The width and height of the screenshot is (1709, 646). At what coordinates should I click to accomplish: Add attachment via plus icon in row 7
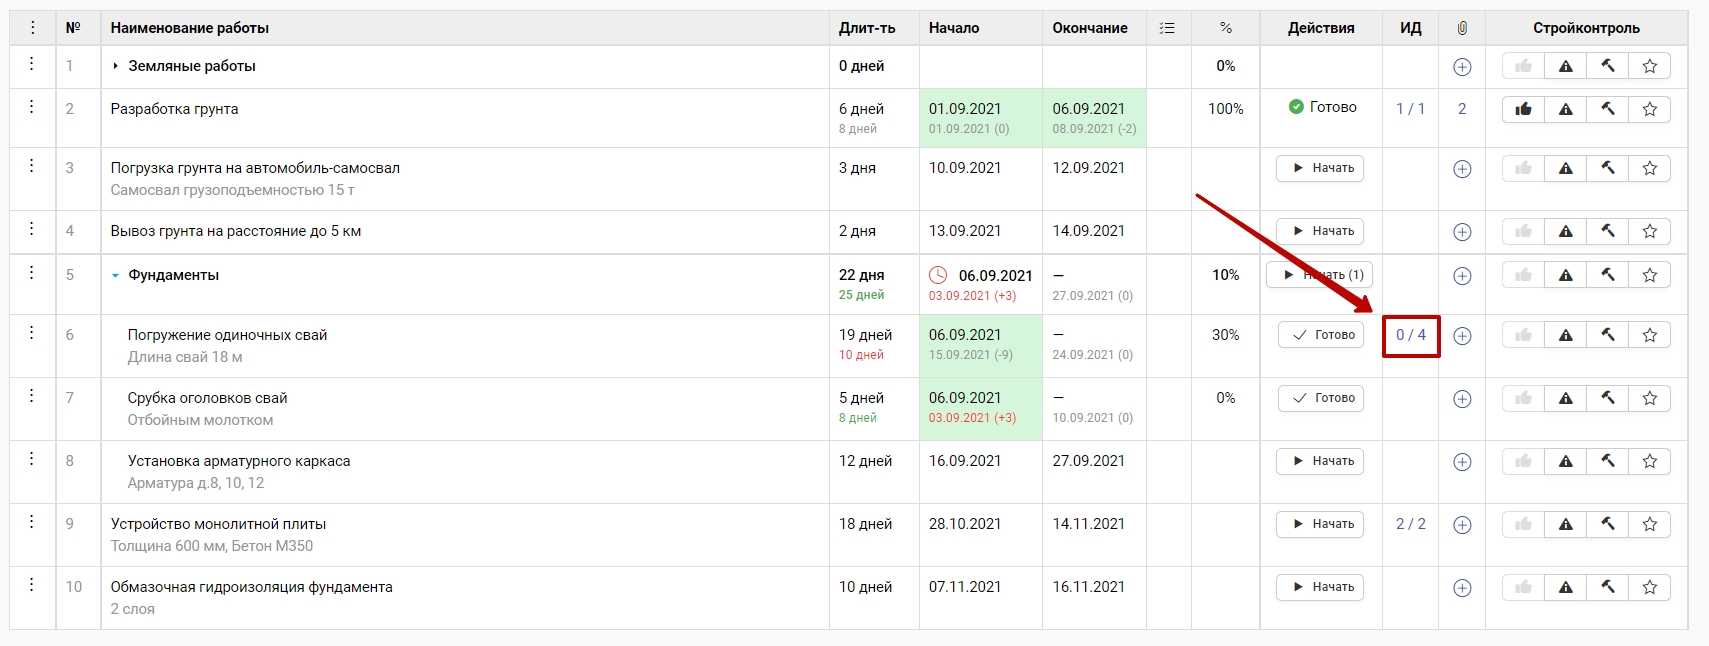[x=1462, y=399]
